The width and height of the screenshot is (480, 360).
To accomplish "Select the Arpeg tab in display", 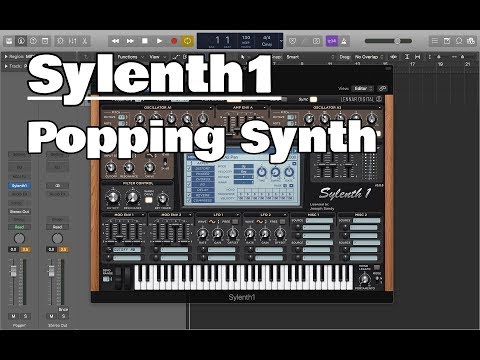I will pos(203,163).
